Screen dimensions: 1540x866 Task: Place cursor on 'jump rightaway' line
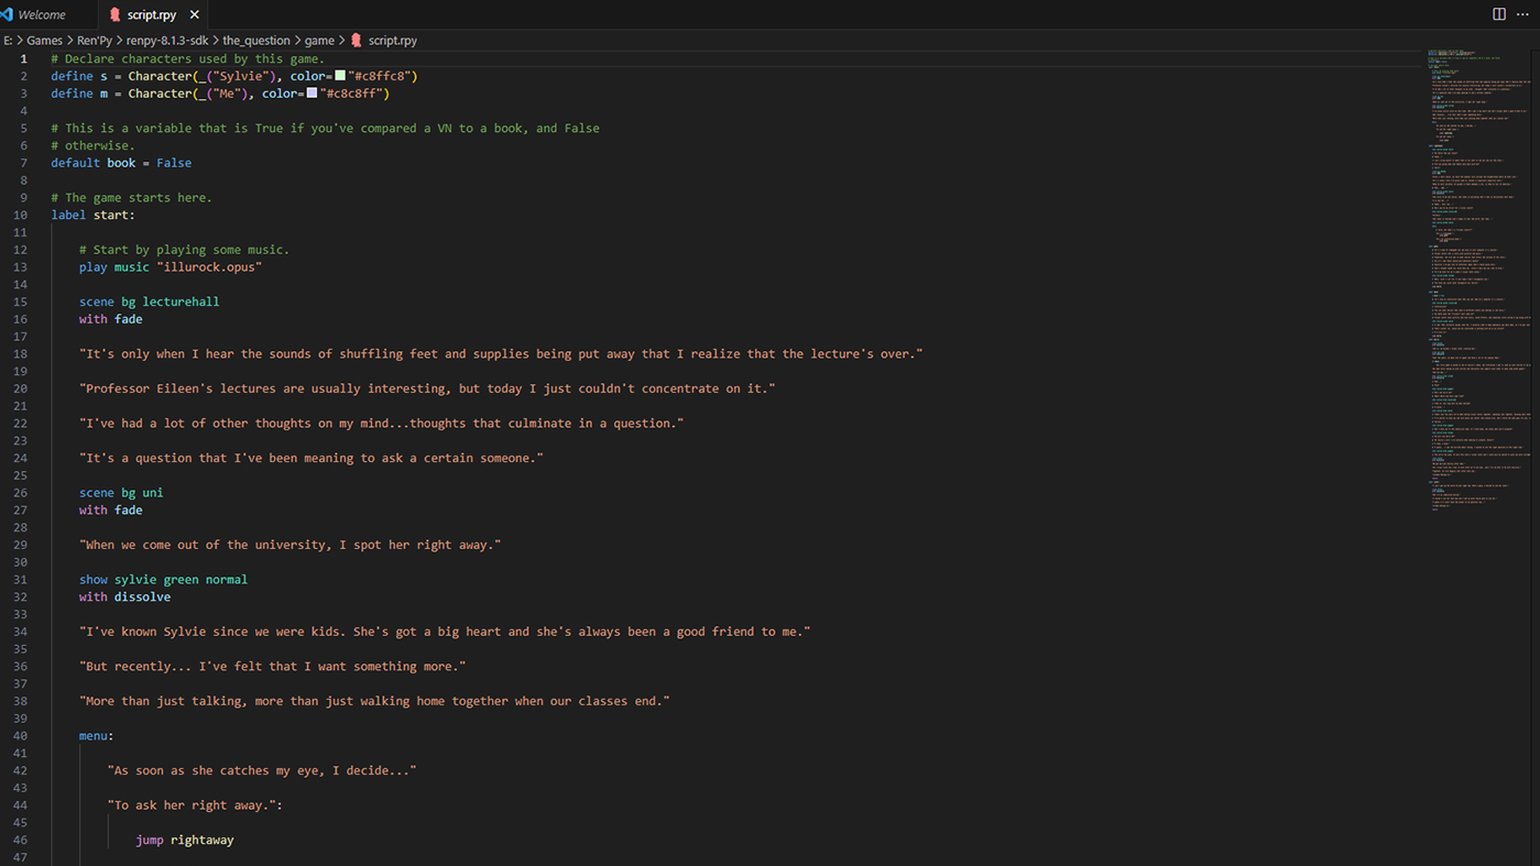tap(185, 840)
